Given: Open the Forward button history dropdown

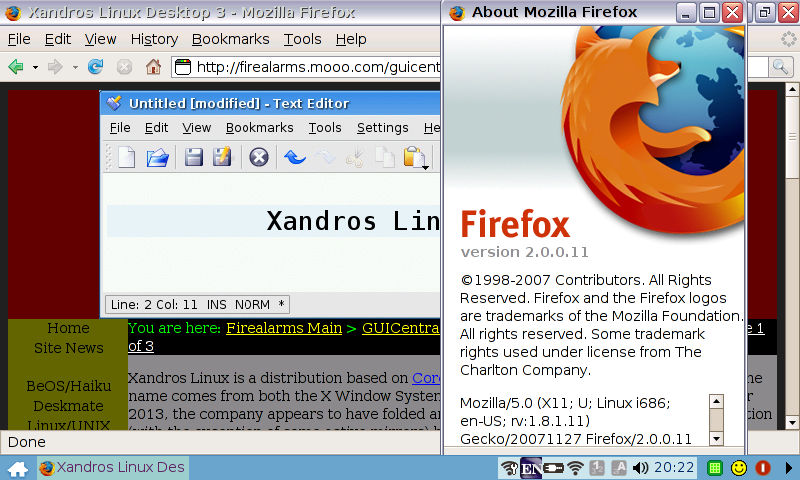Looking at the screenshot, I should pyautogui.click(x=75, y=67).
